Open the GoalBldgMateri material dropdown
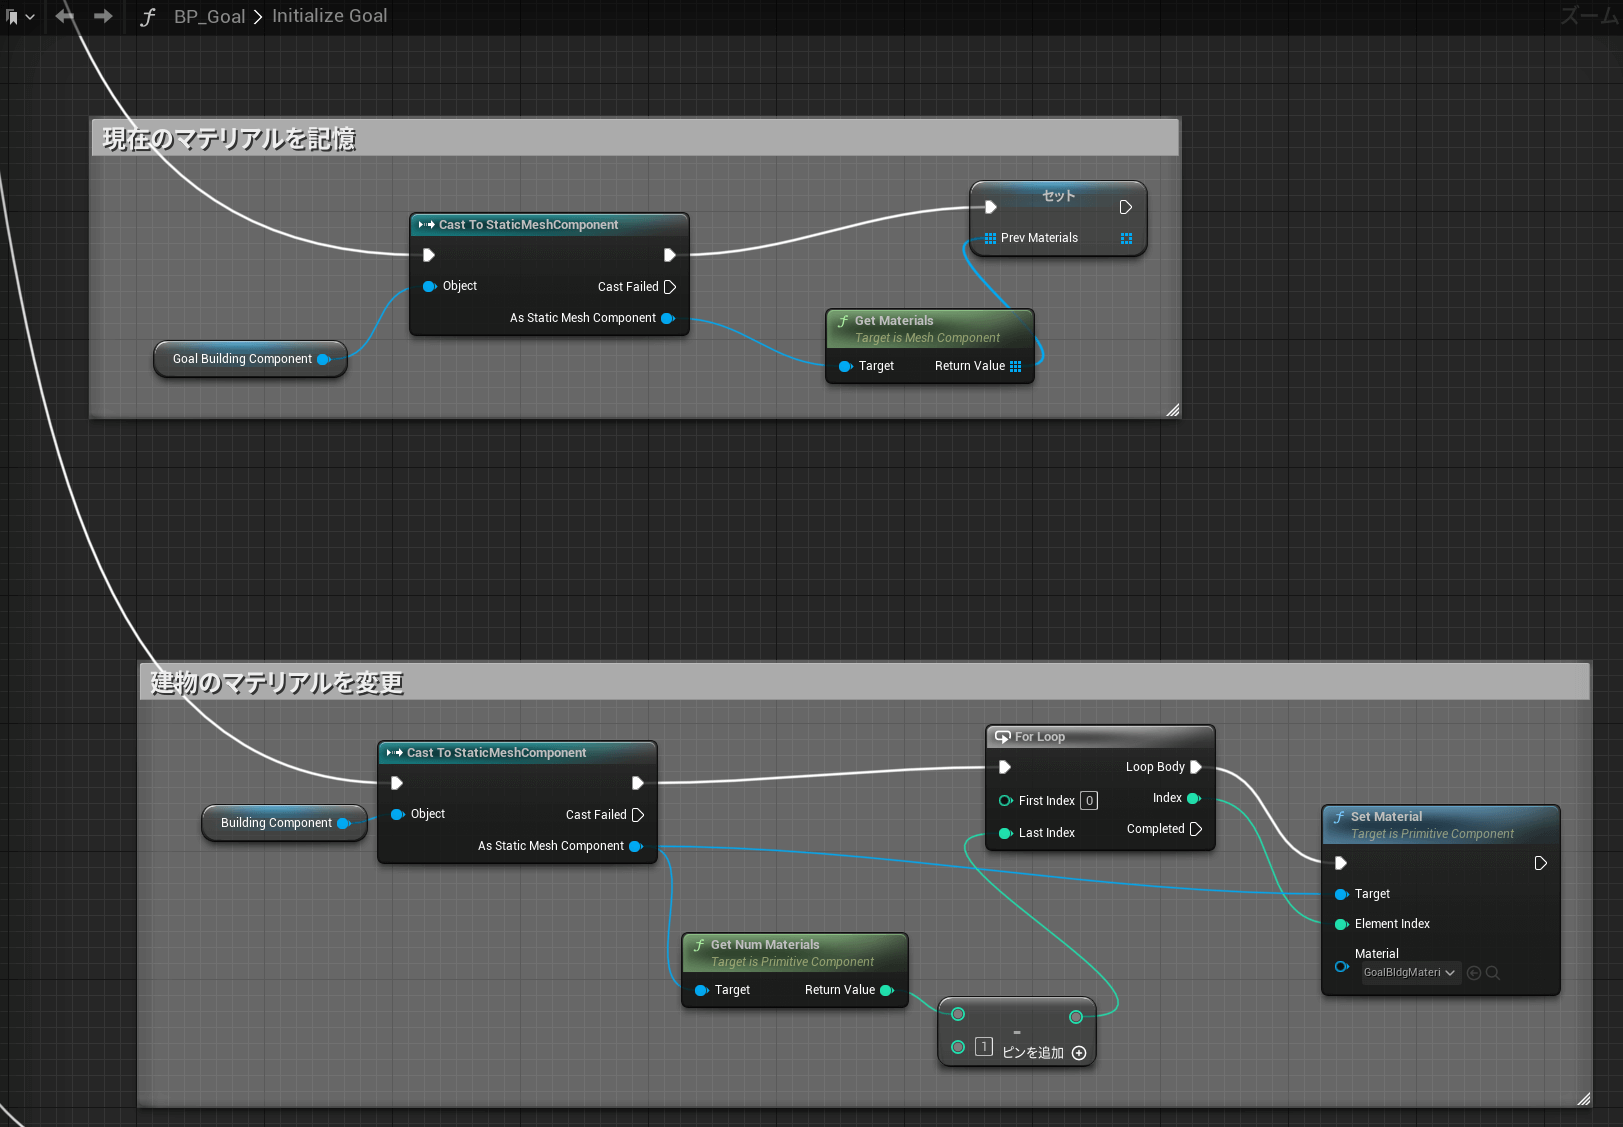This screenshot has height=1127, width=1623. pos(1410,973)
